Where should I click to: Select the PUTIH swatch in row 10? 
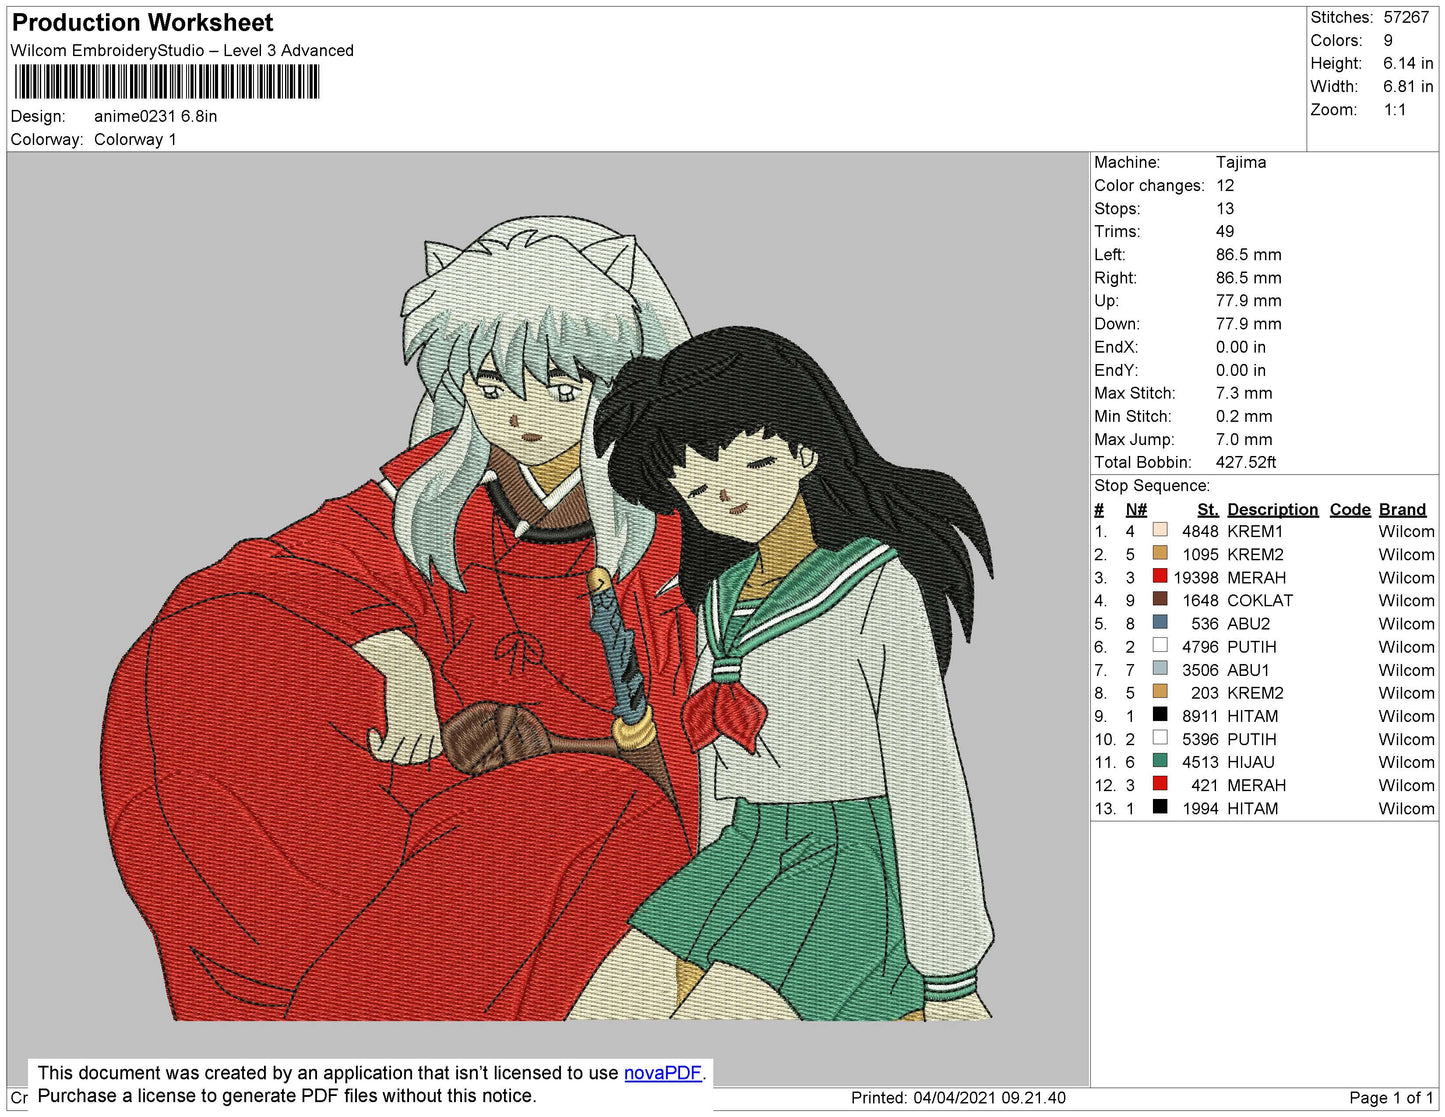(x=1160, y=737)
